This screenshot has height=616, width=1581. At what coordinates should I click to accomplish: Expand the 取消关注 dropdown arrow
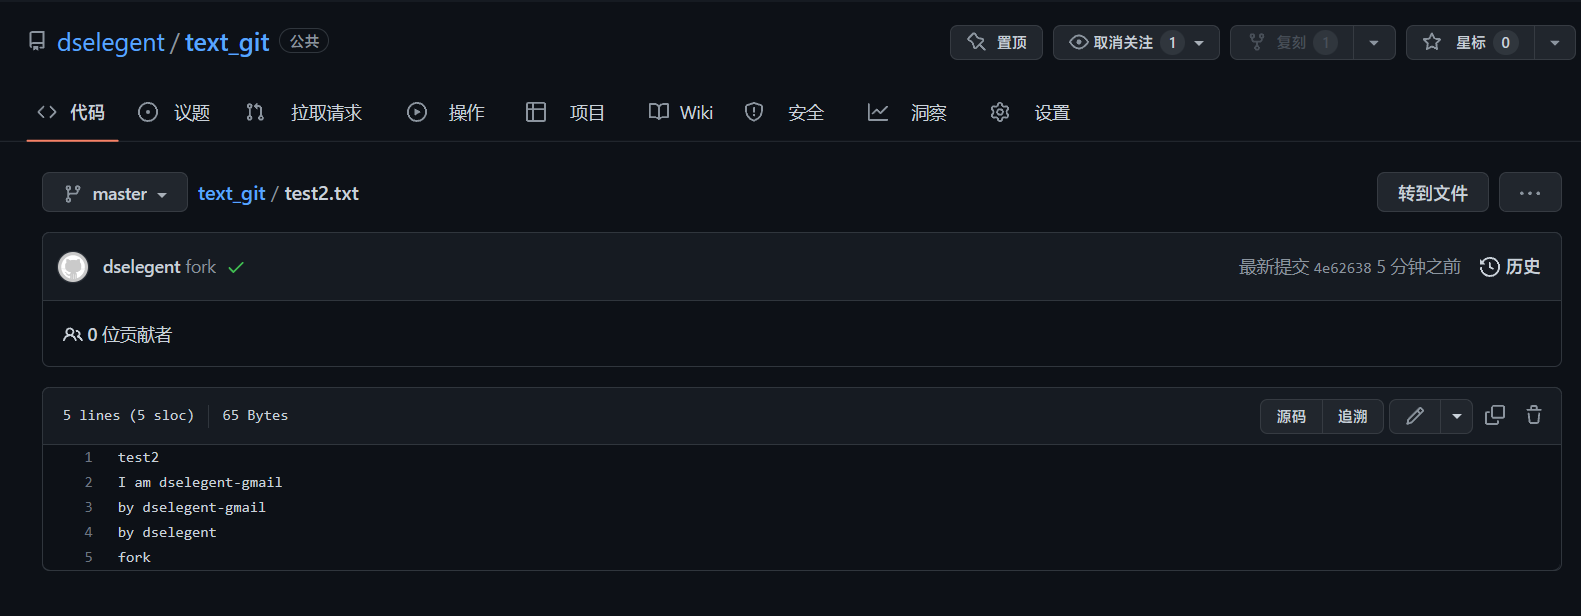click(1199, 43)
